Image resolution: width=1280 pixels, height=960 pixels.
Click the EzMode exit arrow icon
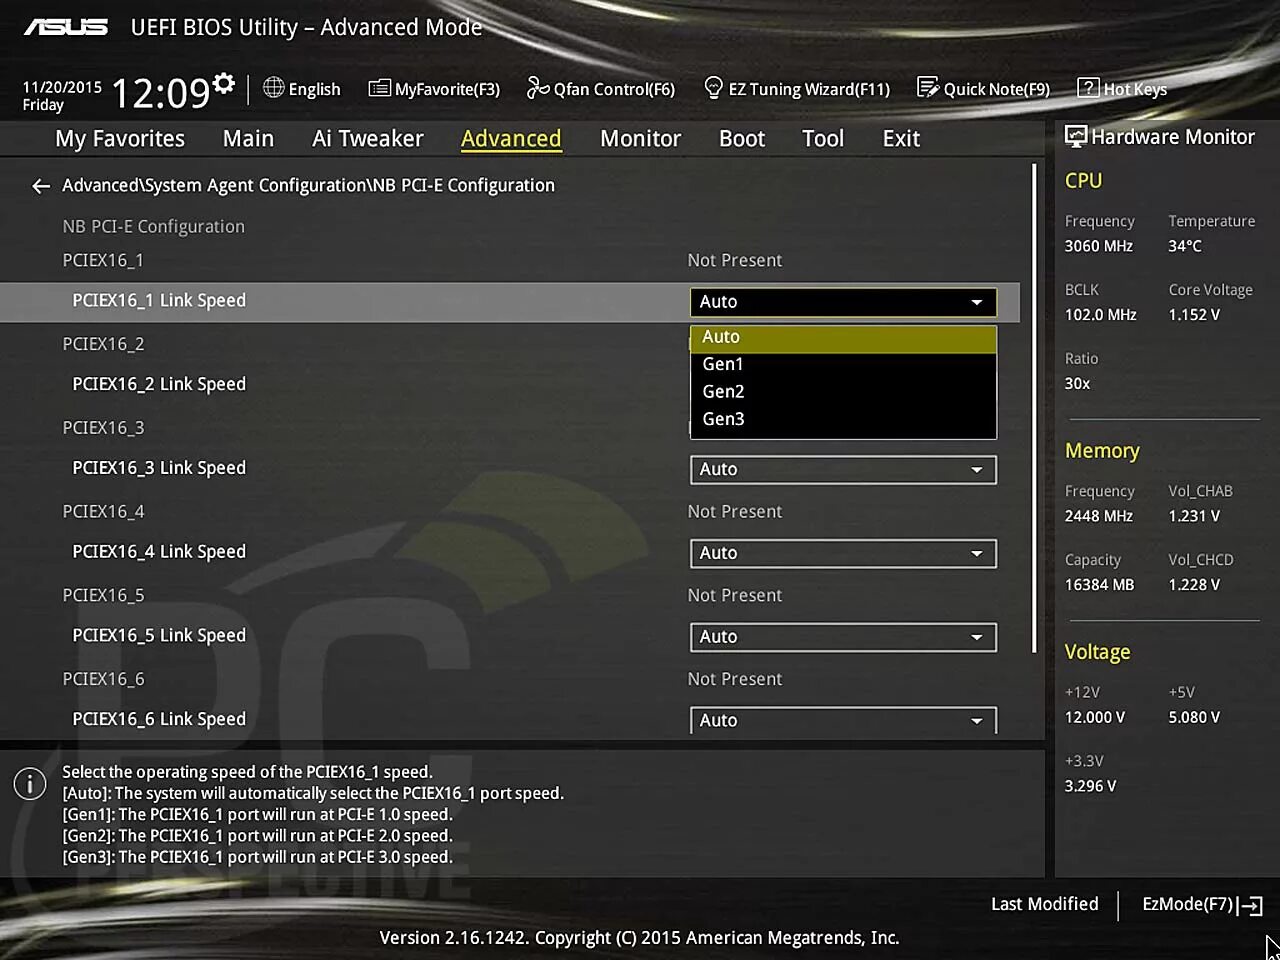(x=1251, y=905)
